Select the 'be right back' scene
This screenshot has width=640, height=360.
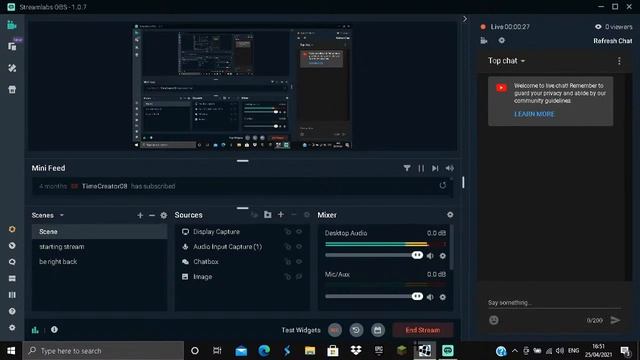100,262
